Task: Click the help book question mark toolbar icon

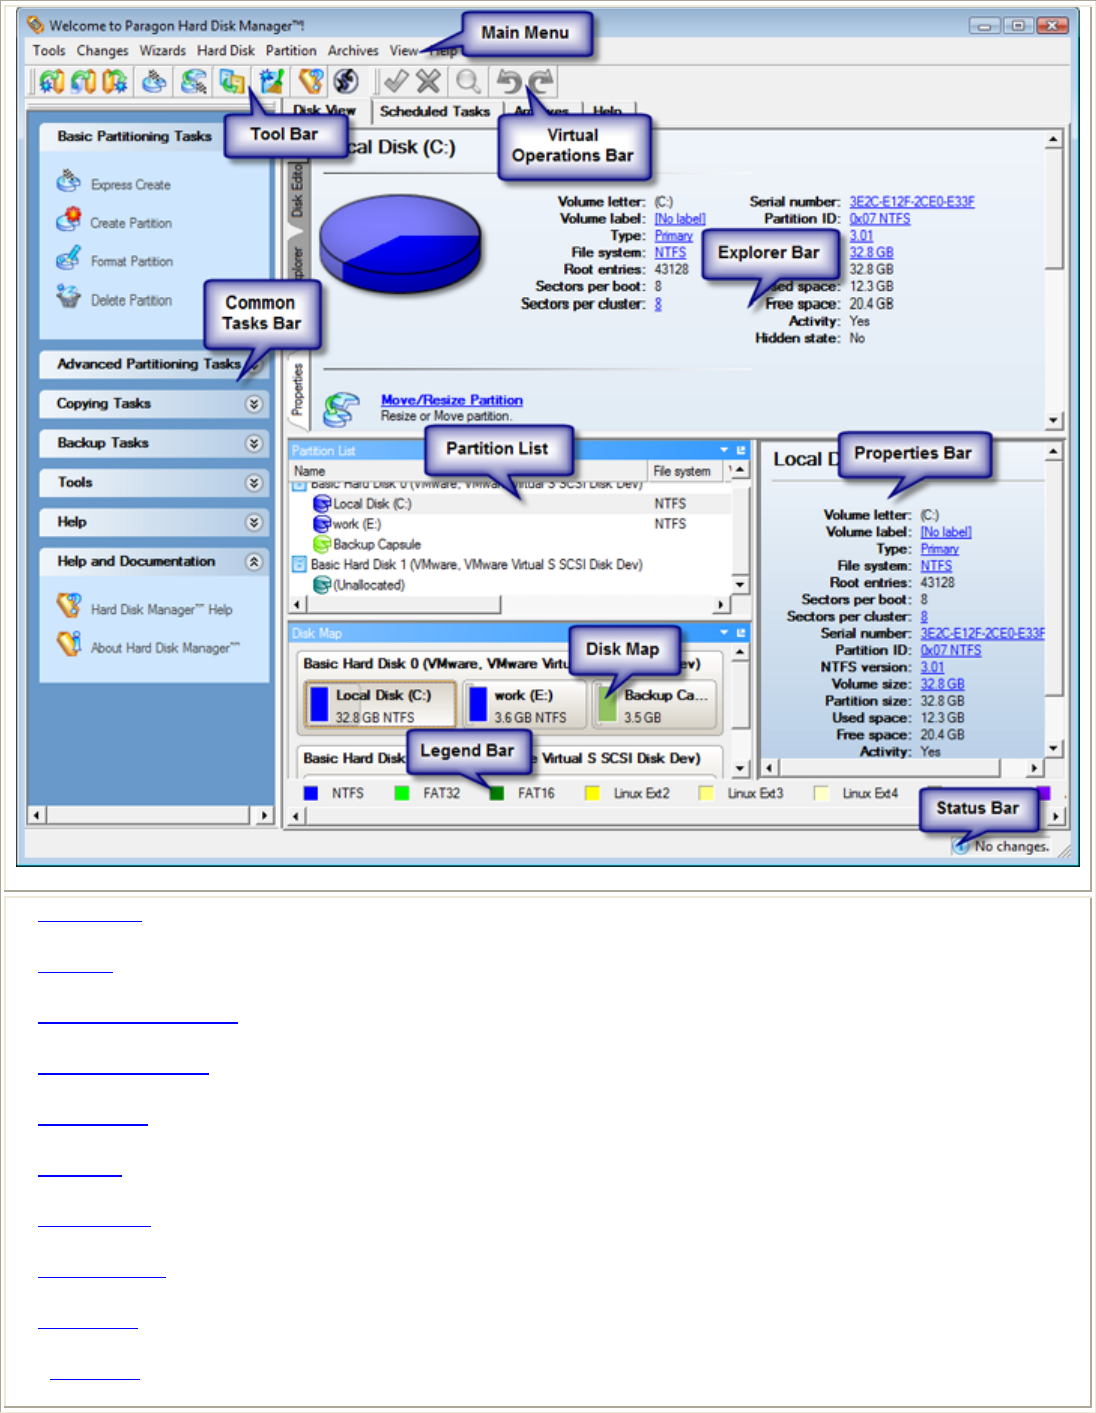Action: coord(312,82)
